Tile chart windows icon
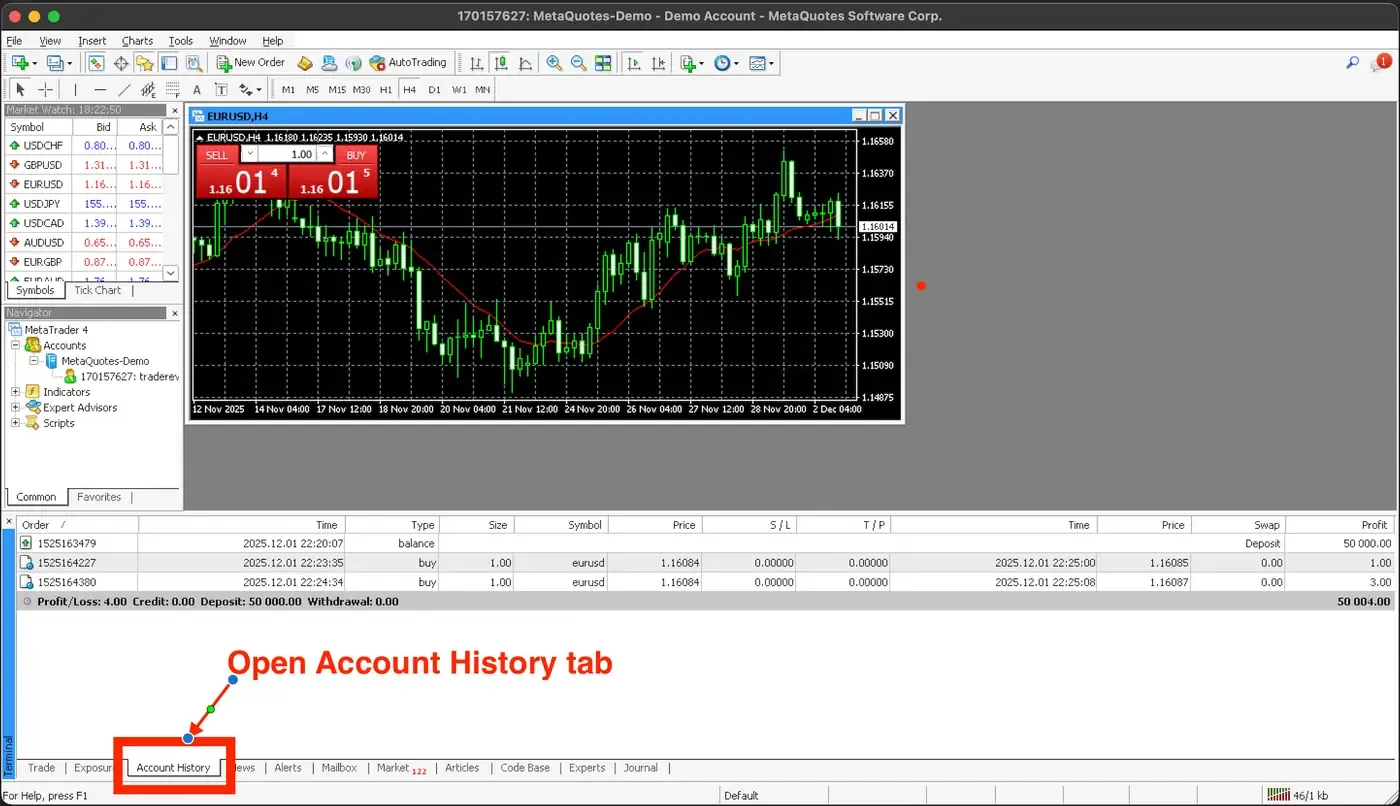 [x=603, y=63]
